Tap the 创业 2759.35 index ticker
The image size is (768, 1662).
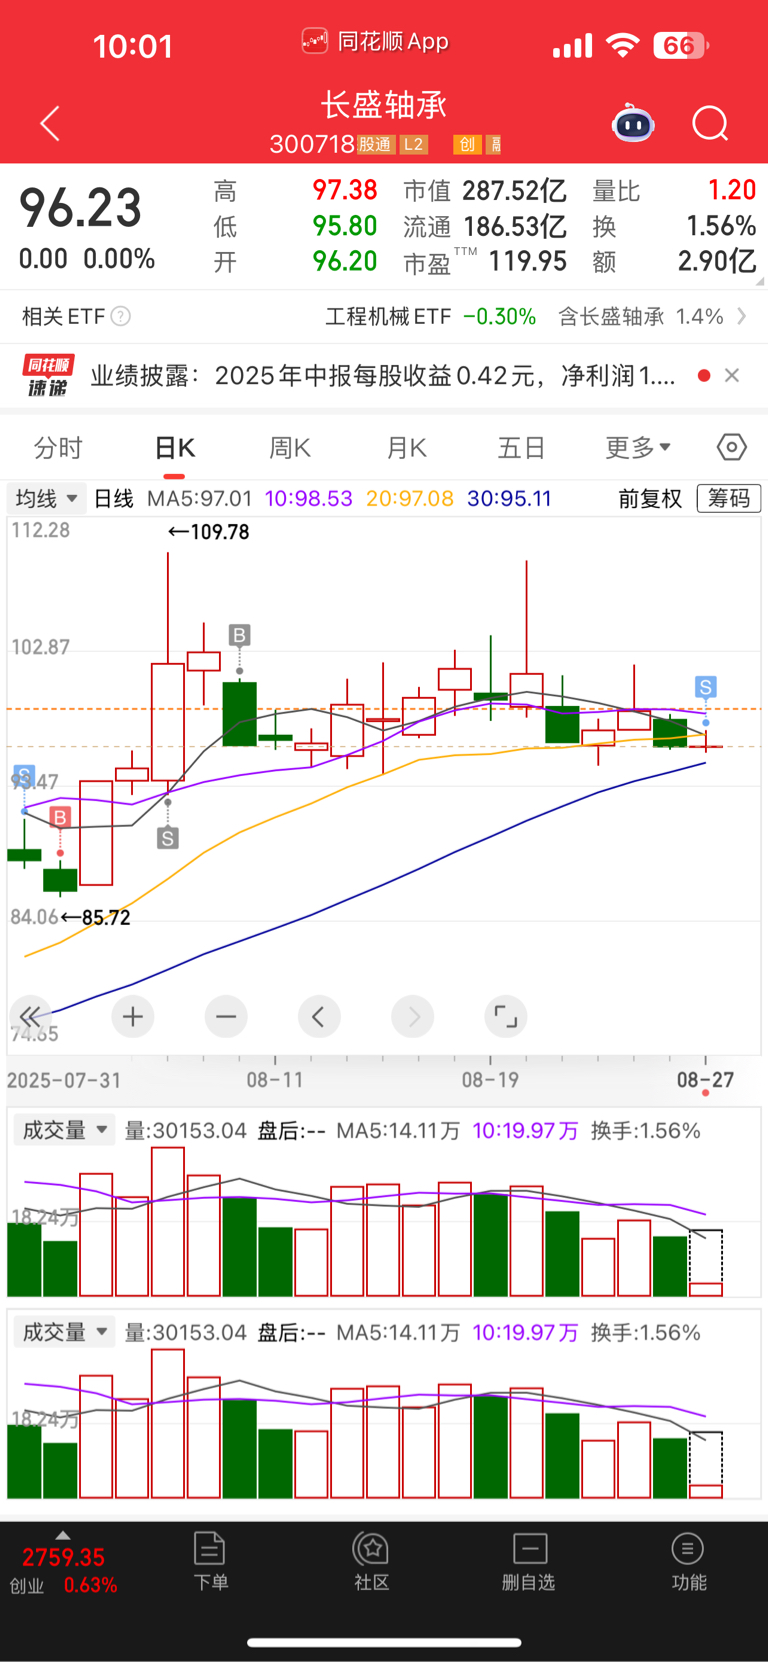click(x=63, y=1570)
